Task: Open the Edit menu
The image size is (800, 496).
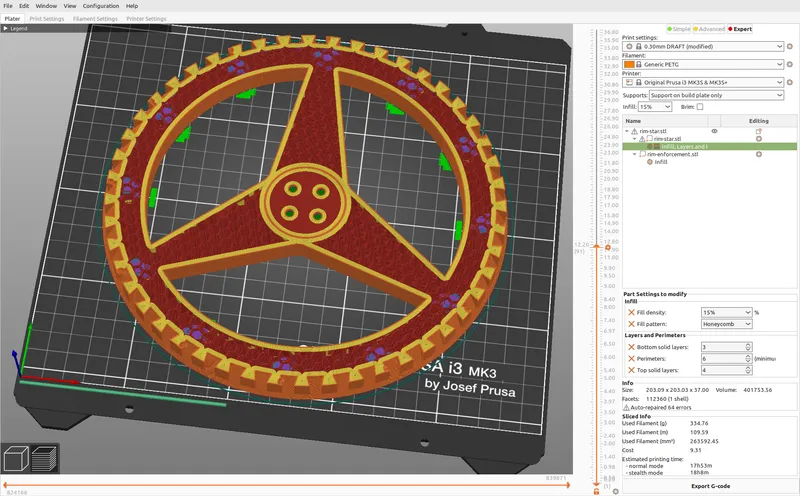Action: pyautogui.click(x=24, y=6)
